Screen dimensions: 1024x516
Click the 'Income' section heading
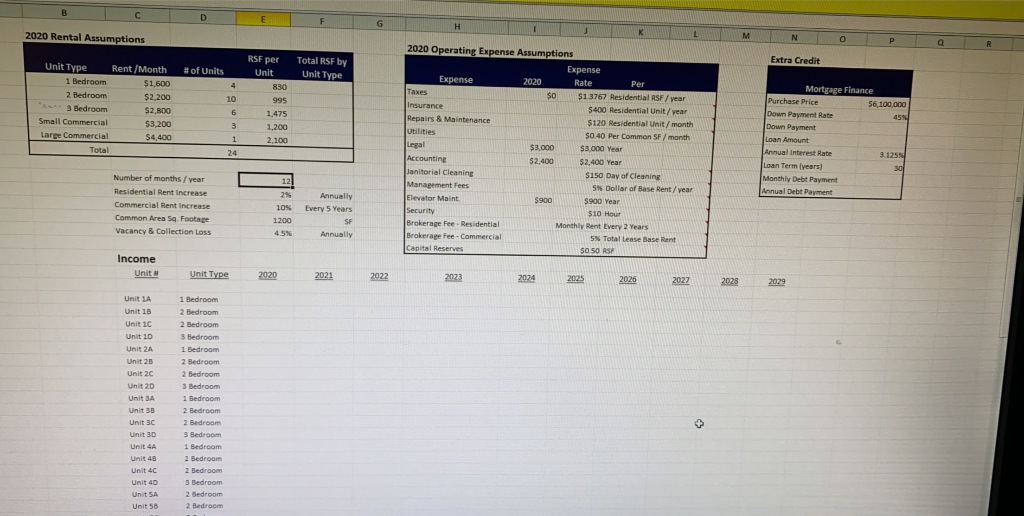pyautogui.click(x=136, y=259)
